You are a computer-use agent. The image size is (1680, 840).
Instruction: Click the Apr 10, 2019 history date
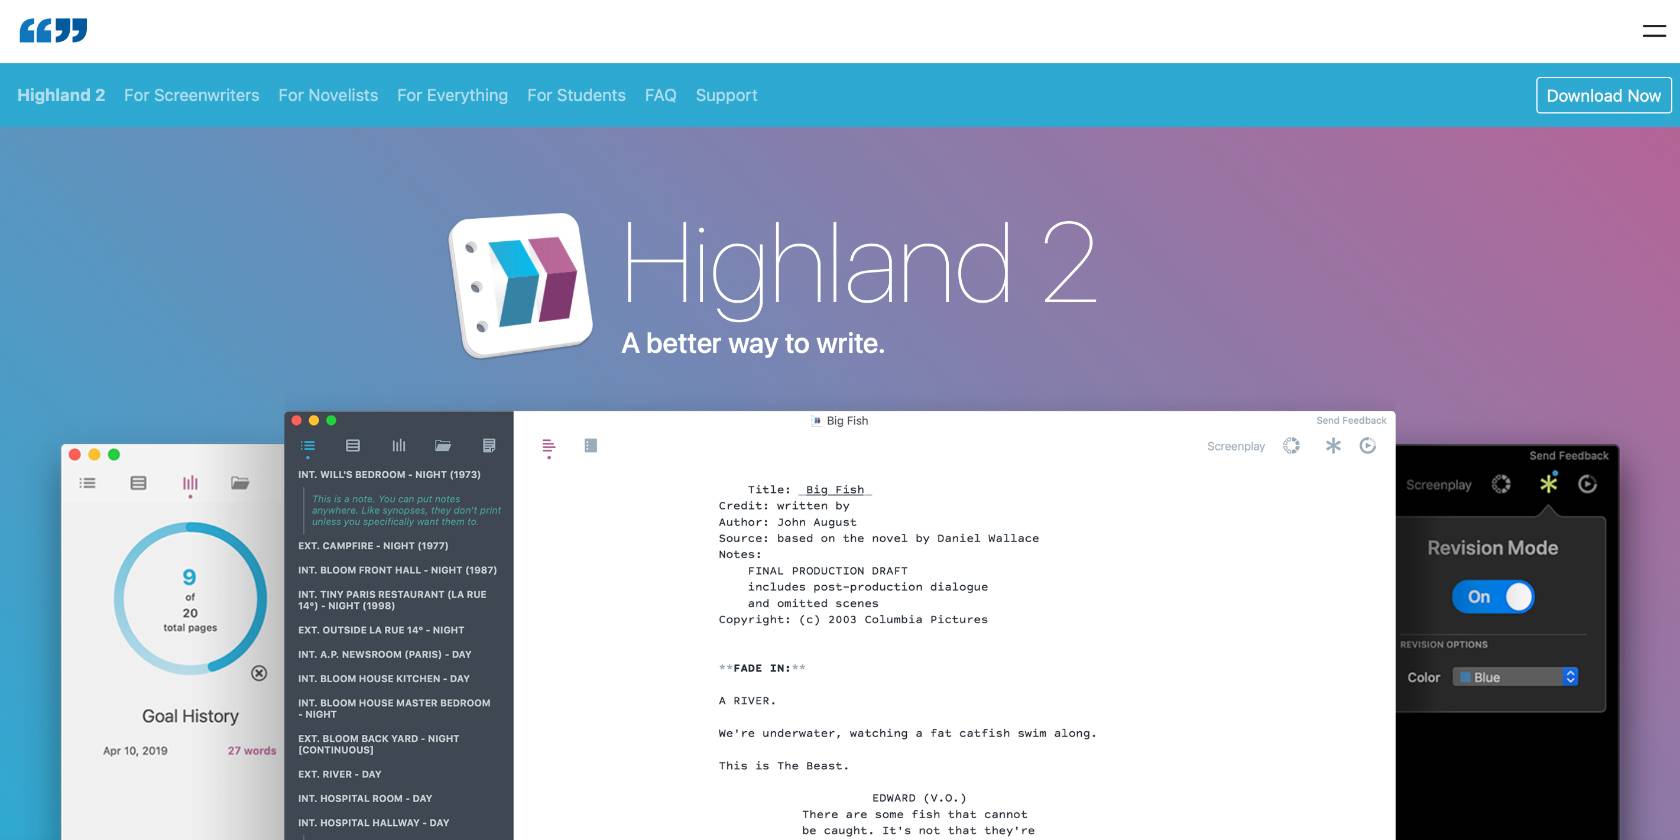(135, 751)
